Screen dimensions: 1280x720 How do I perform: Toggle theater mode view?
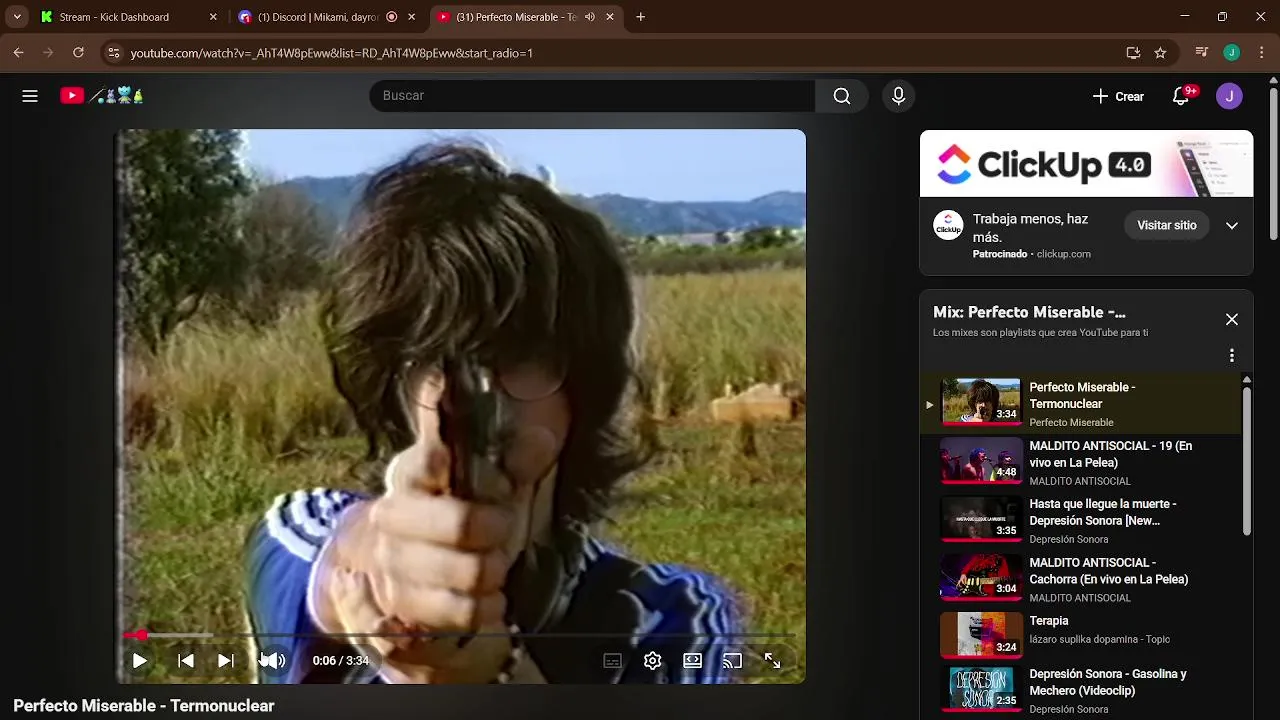(x=692, y=661)
